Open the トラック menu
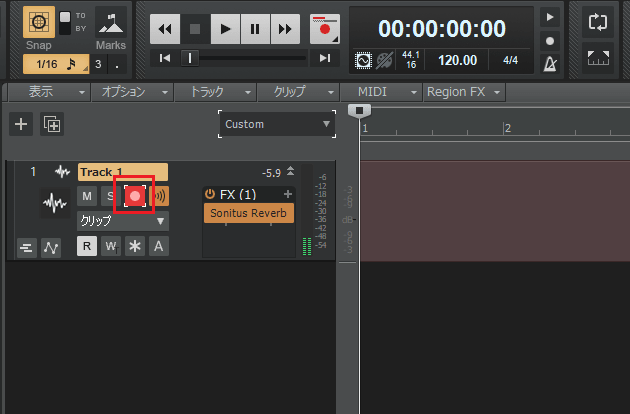 216,92
